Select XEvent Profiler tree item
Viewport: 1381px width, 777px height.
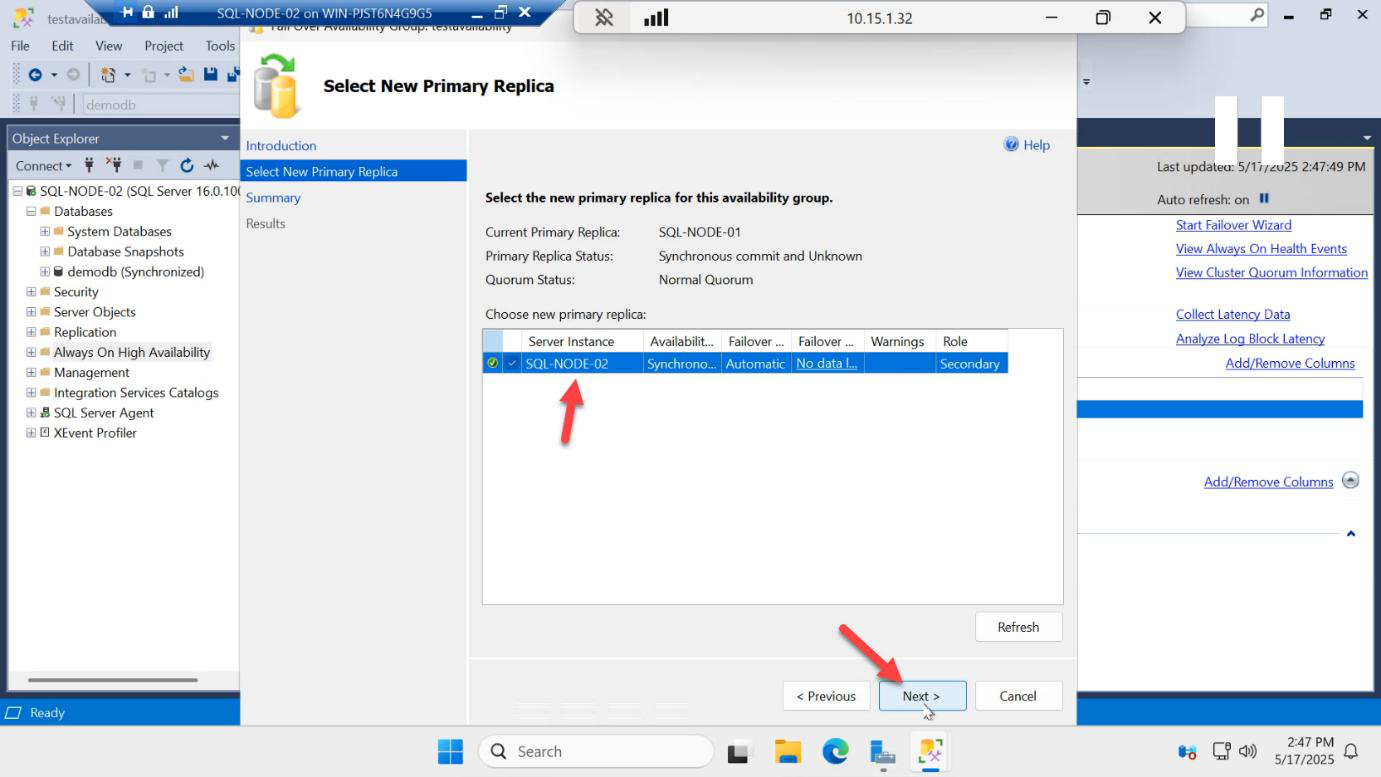pyautogui.click(x=95, y=433)
